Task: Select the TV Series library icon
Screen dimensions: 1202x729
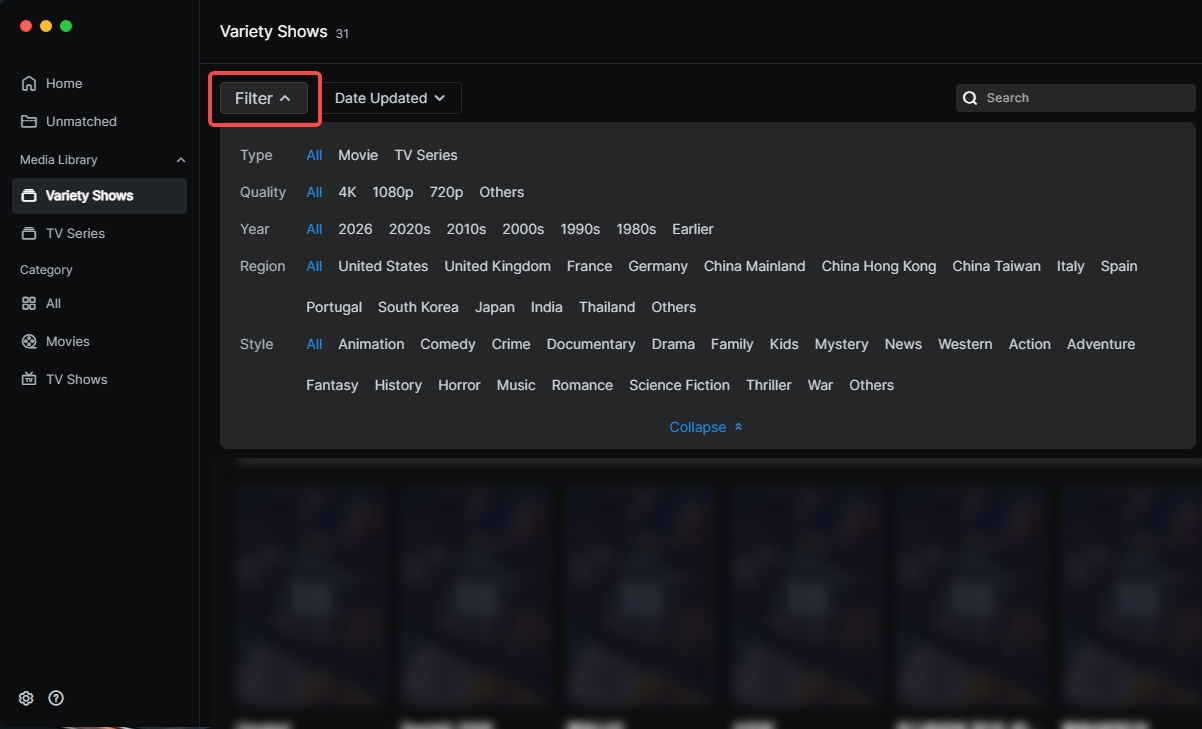Action: [29, 234]
